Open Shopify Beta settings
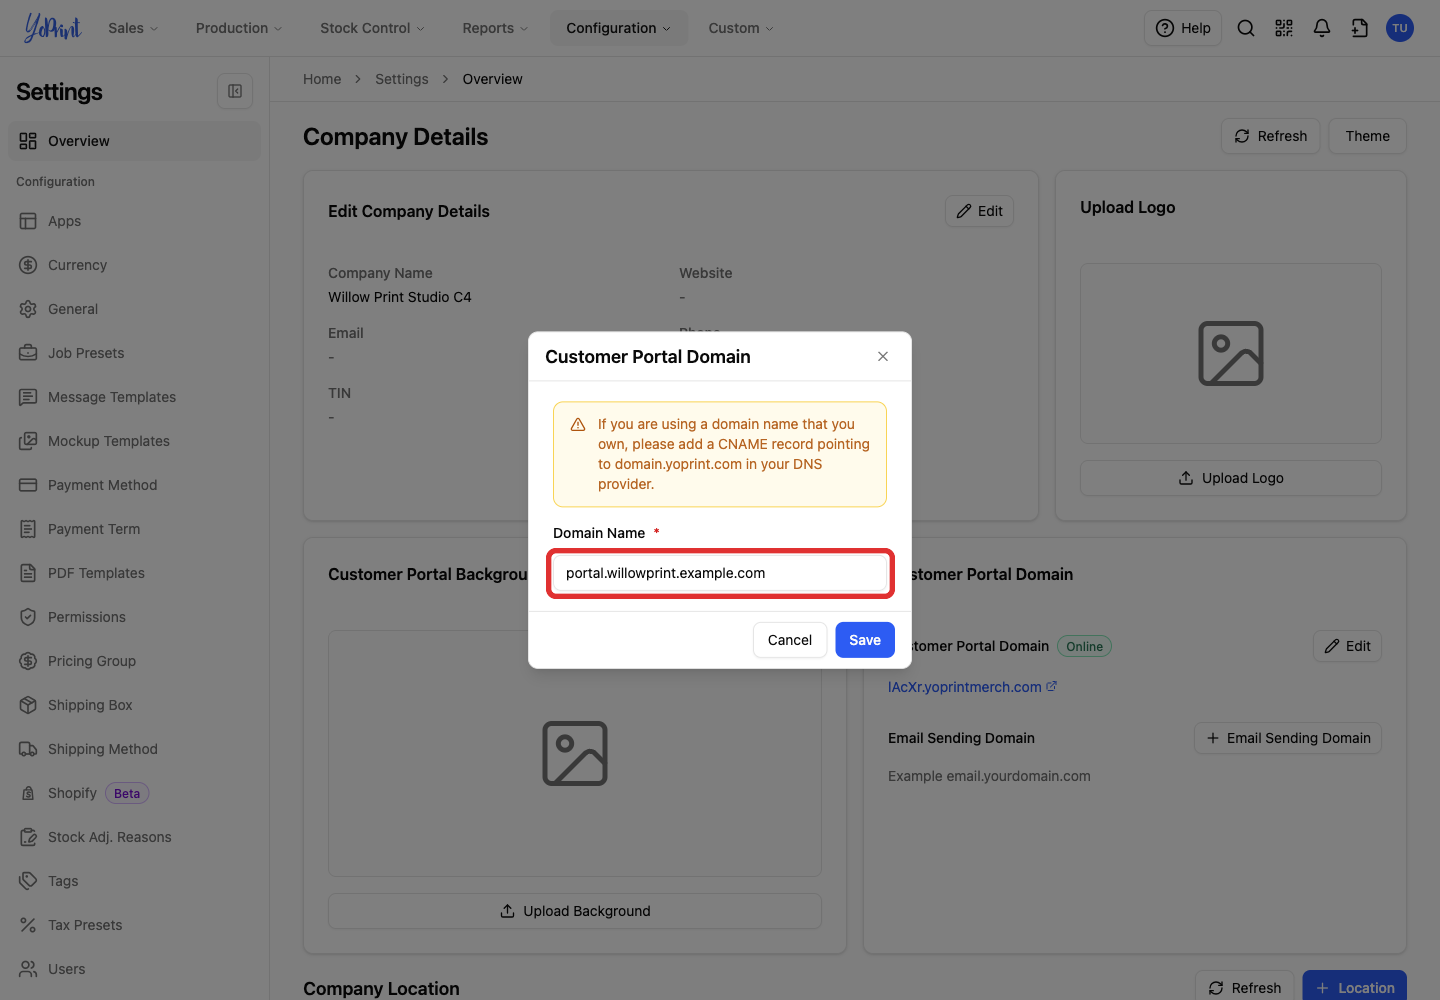This screenshot has height=1000, width=1440. pos(134,793)
